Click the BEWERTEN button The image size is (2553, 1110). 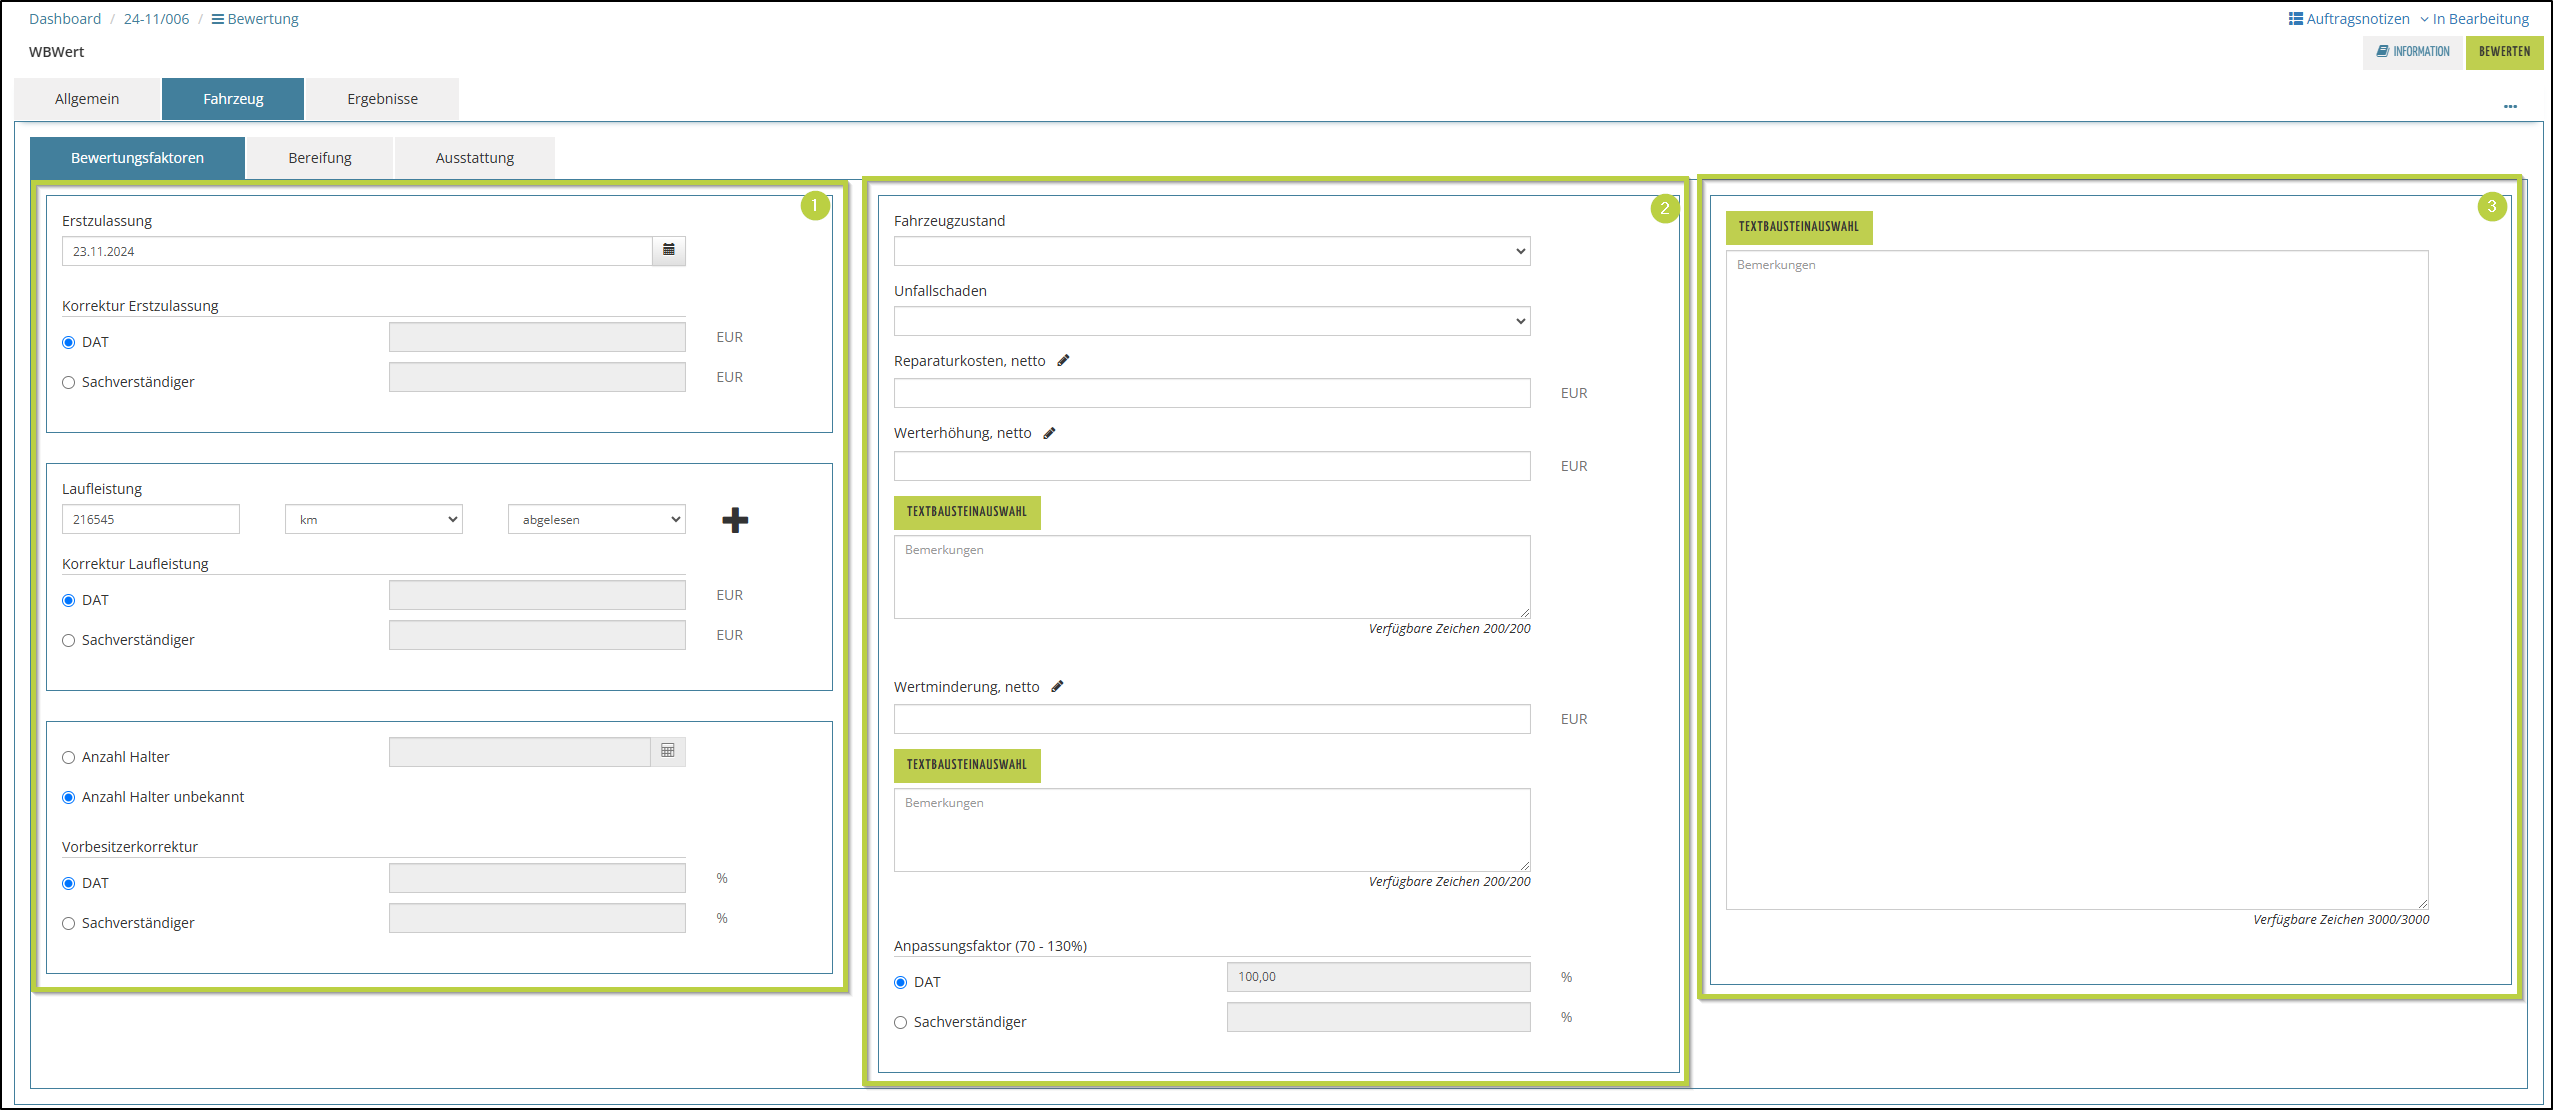(x=2503, y=52)
